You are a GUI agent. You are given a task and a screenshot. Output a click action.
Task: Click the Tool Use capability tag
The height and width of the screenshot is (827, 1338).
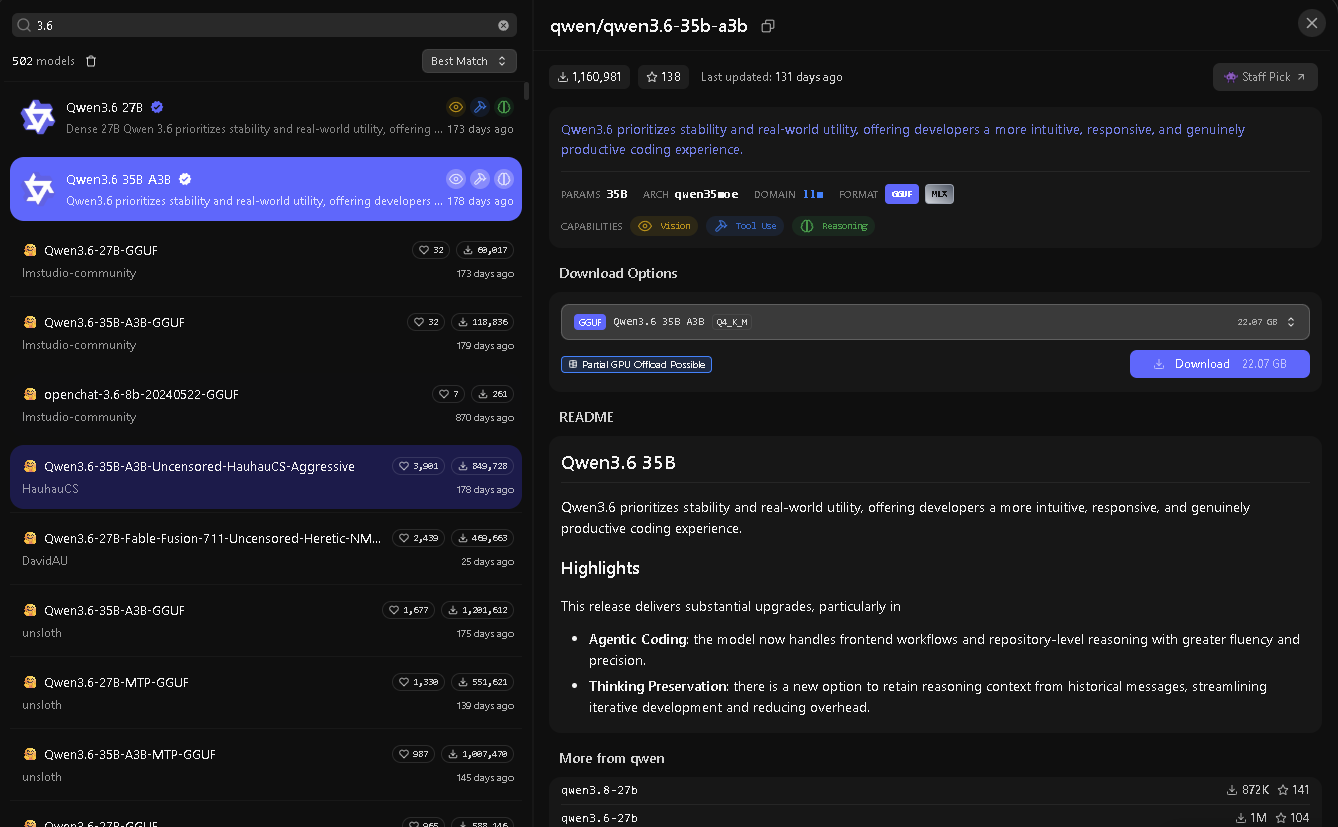(x=745, y=226)
